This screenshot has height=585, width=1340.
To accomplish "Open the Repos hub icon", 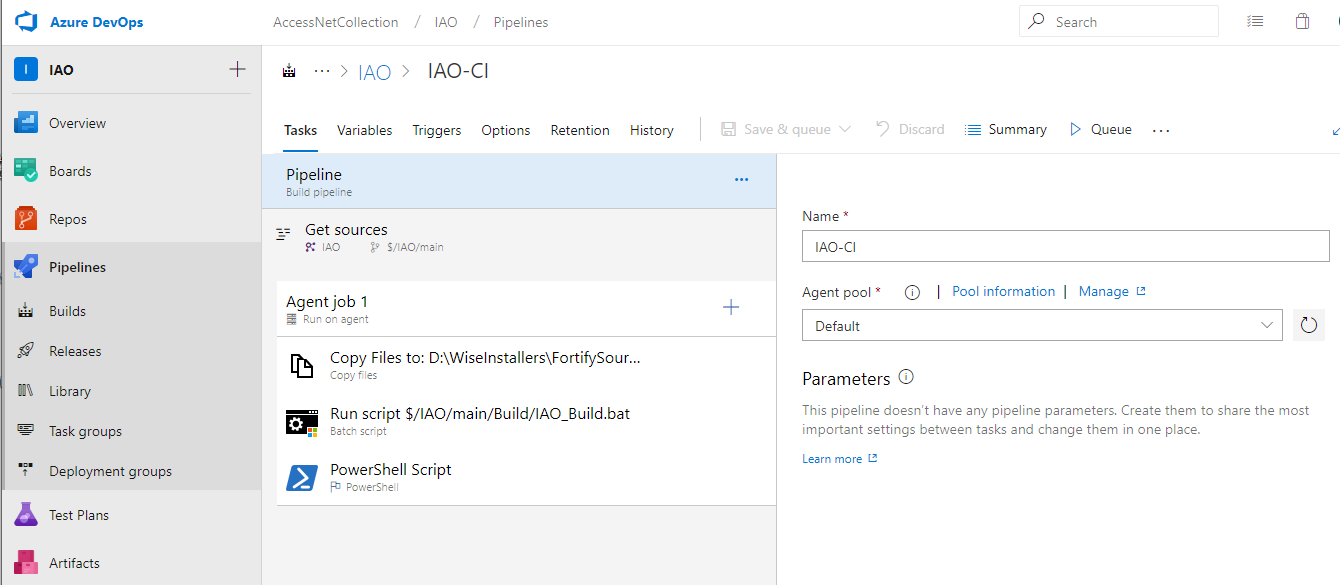I will pos(26,219).
